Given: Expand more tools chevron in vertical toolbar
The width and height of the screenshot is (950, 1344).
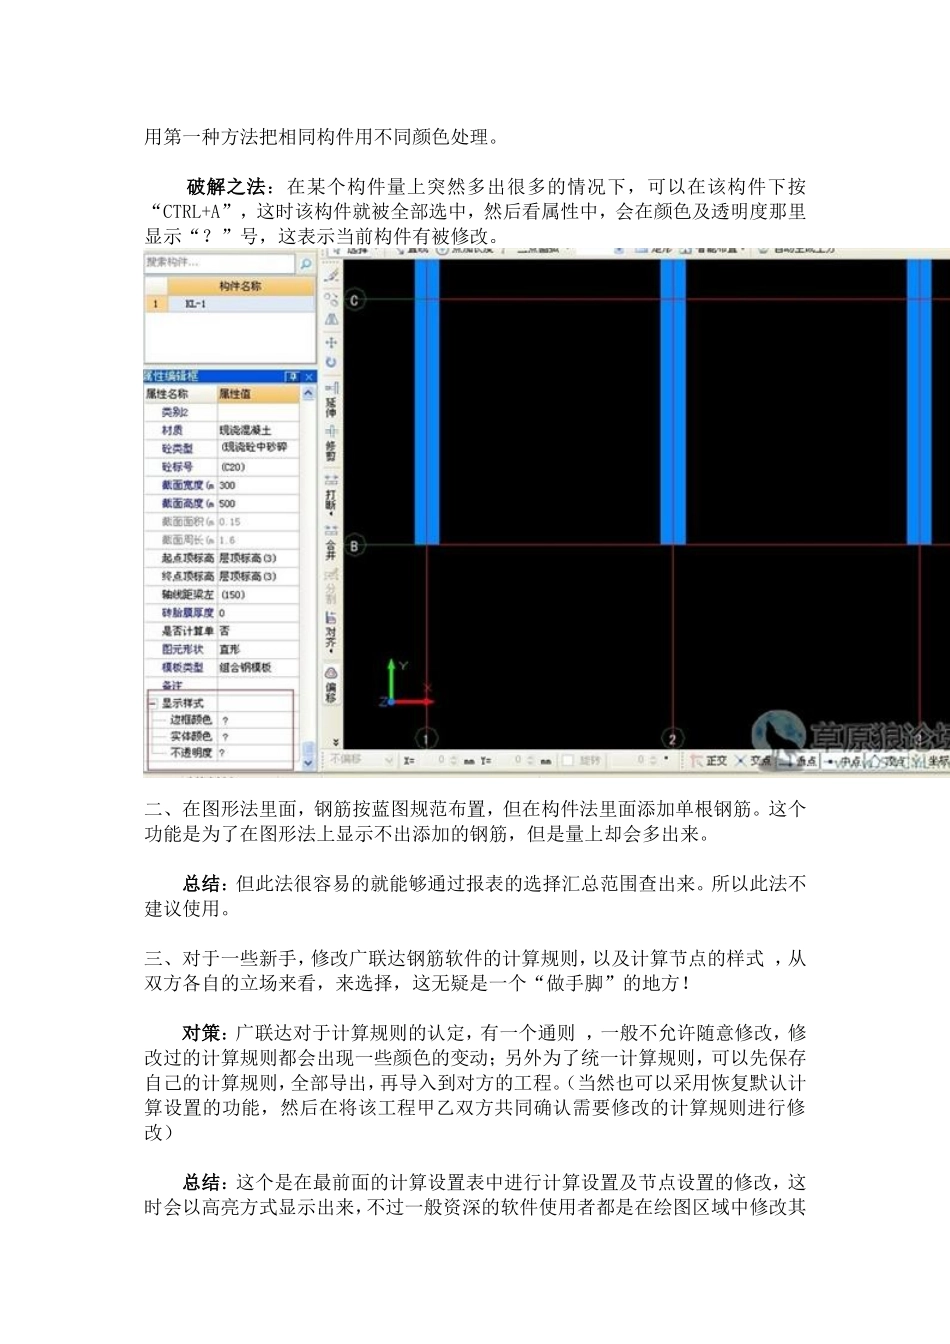Looking at the screenshot, I should tap(334, 741).
